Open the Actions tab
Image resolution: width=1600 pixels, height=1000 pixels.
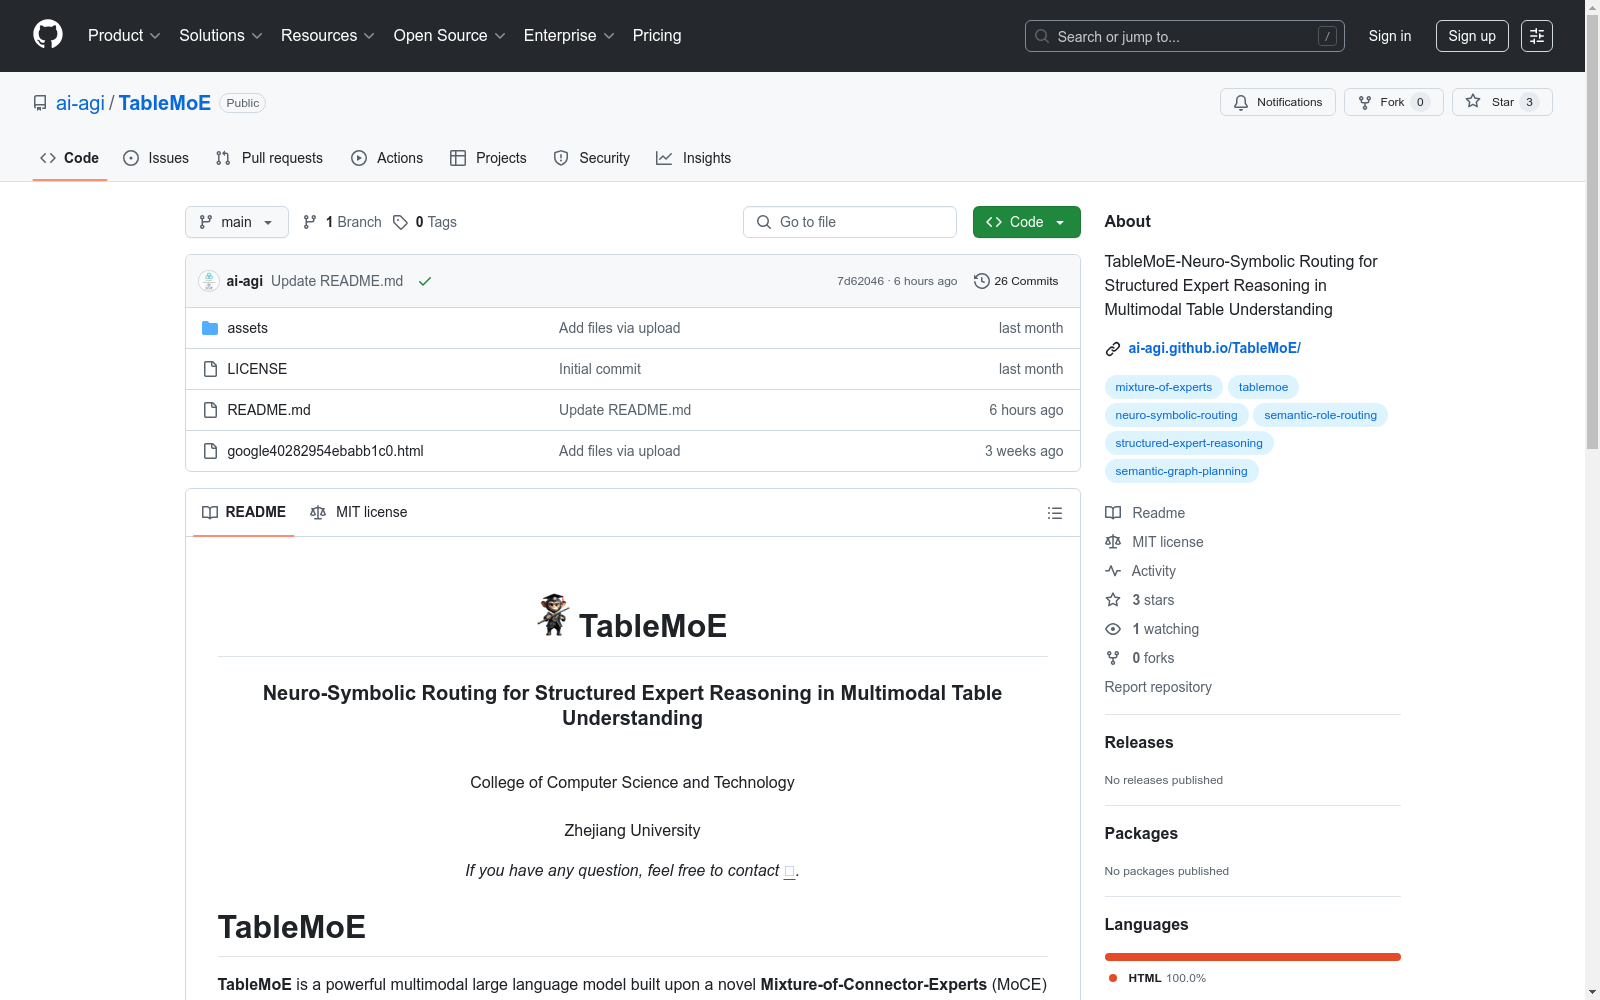tap(387, 158)
